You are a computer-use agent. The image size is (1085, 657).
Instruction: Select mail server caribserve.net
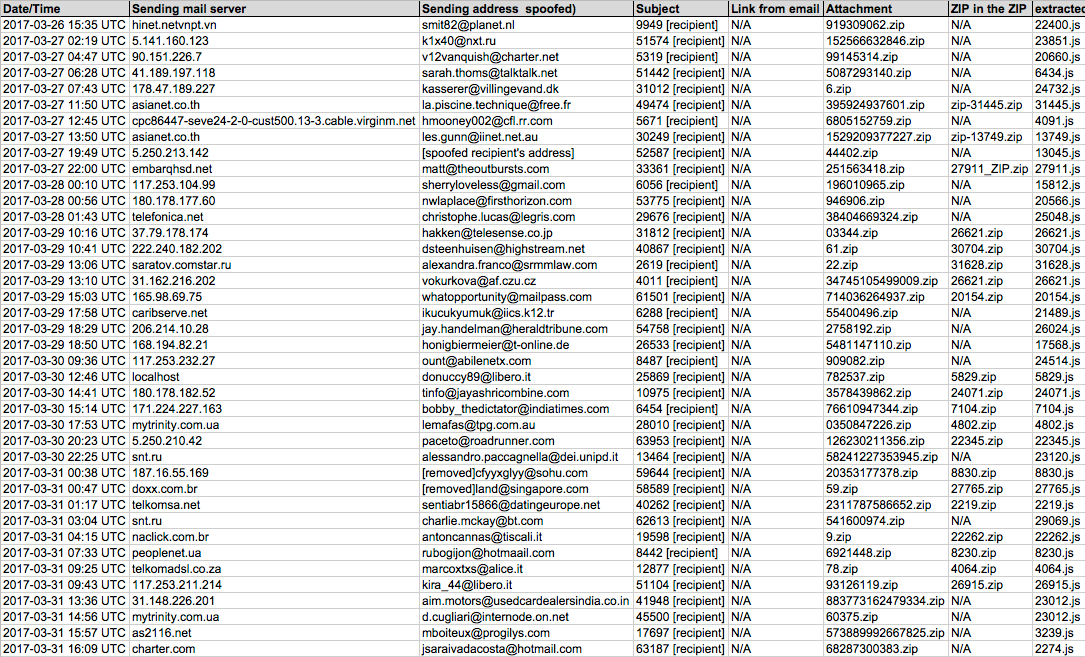click(274, 313)
